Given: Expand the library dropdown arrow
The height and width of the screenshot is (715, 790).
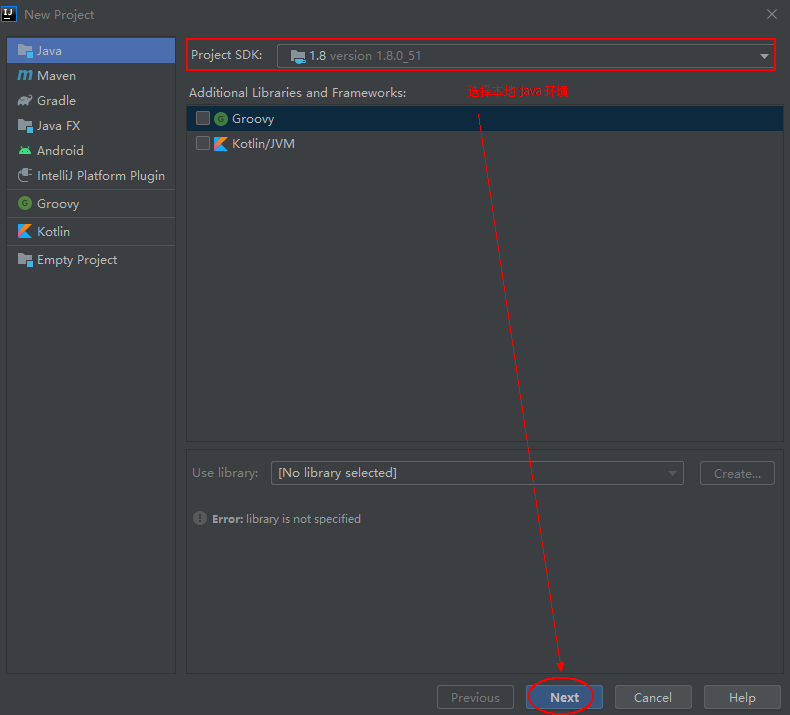Looking at the screenshot, I should pos(672,473).
